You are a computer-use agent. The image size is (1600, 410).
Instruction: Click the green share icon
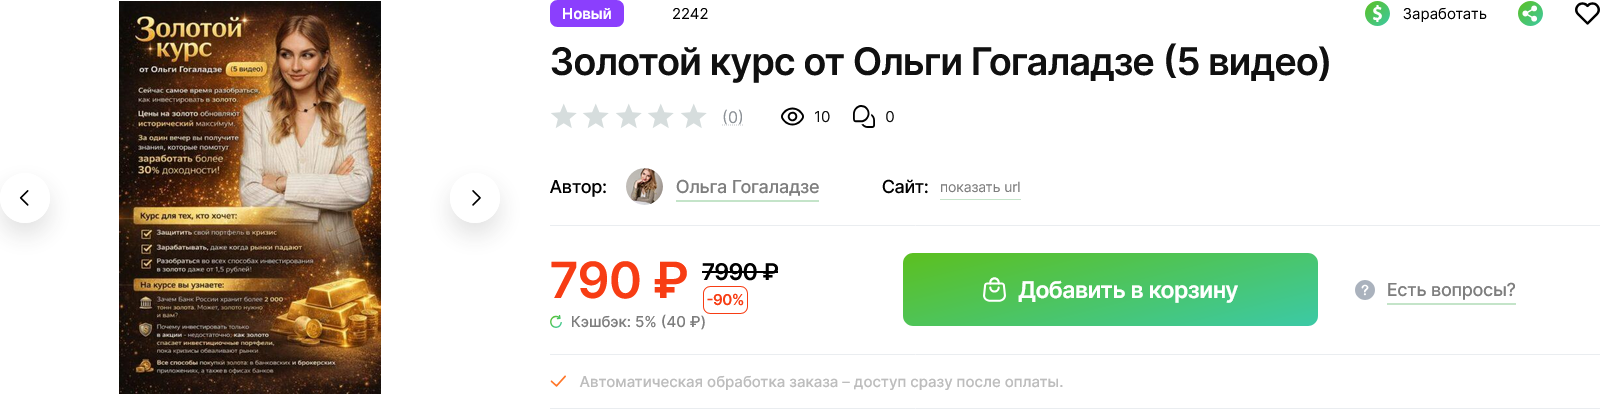[1530, 14]
